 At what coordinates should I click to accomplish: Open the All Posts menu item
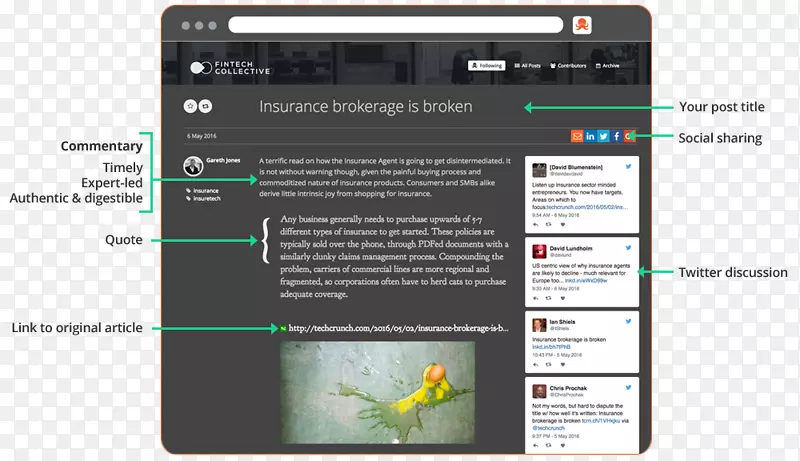pyautogui.click(x=528, y=66)
